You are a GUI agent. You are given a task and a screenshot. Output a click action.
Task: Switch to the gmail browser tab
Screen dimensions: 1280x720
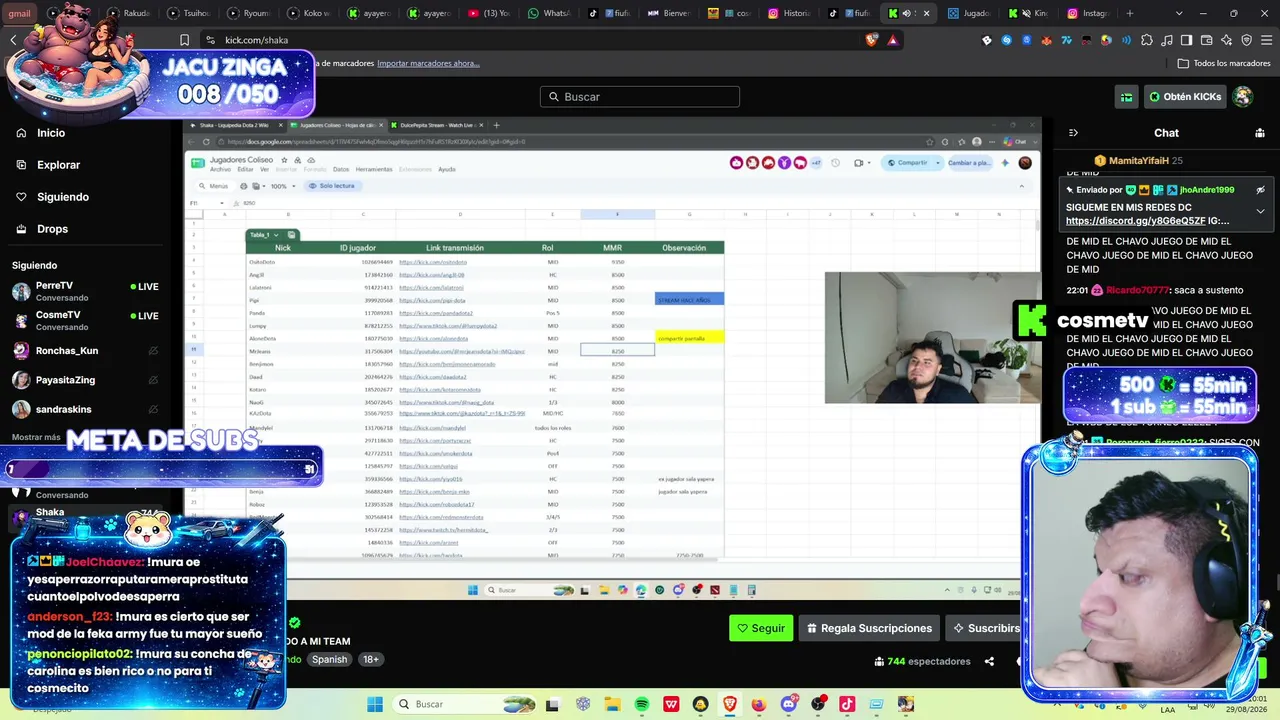[18, 13]
